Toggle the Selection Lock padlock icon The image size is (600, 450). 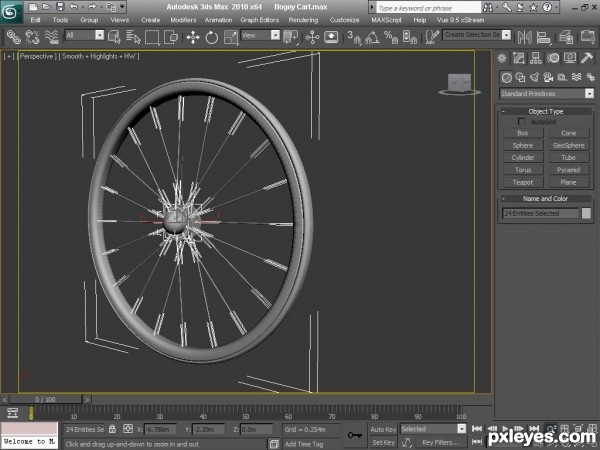click(112, 429)
